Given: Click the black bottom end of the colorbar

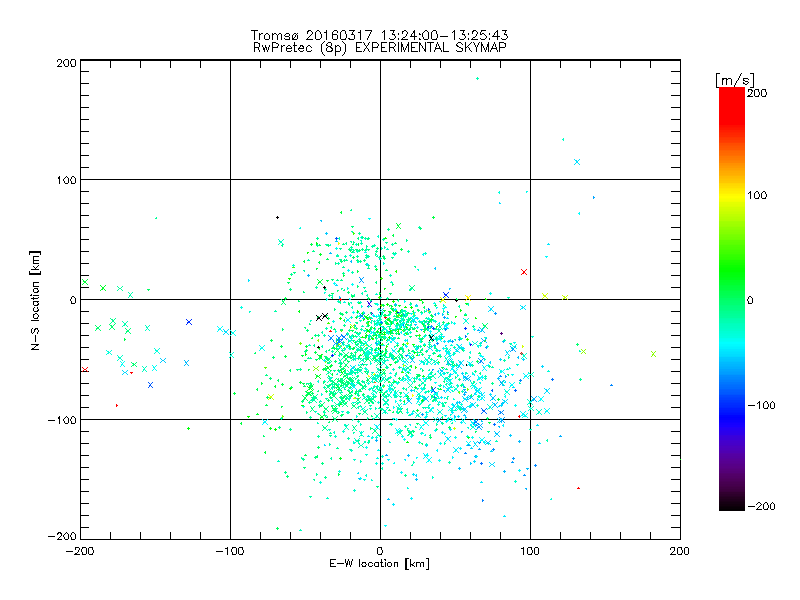Looking at the screenshot, I should 732,503.
